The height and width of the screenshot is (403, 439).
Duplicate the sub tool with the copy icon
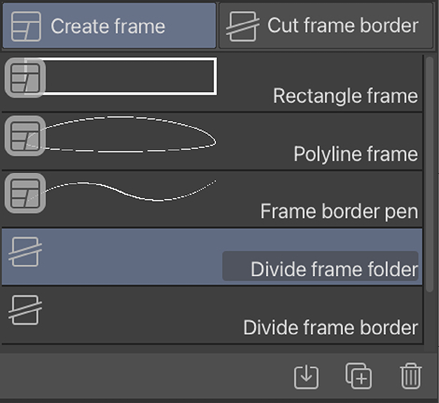[359, 376]
